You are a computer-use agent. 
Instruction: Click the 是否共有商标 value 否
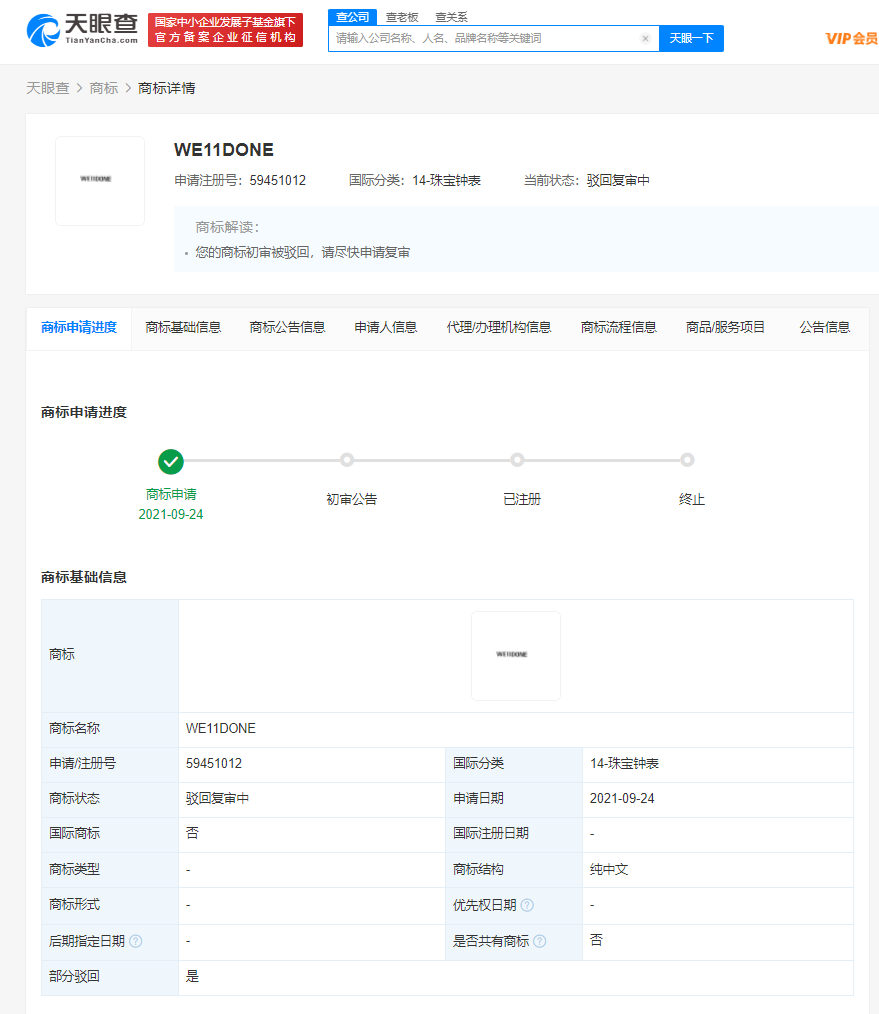coord(596,940)
